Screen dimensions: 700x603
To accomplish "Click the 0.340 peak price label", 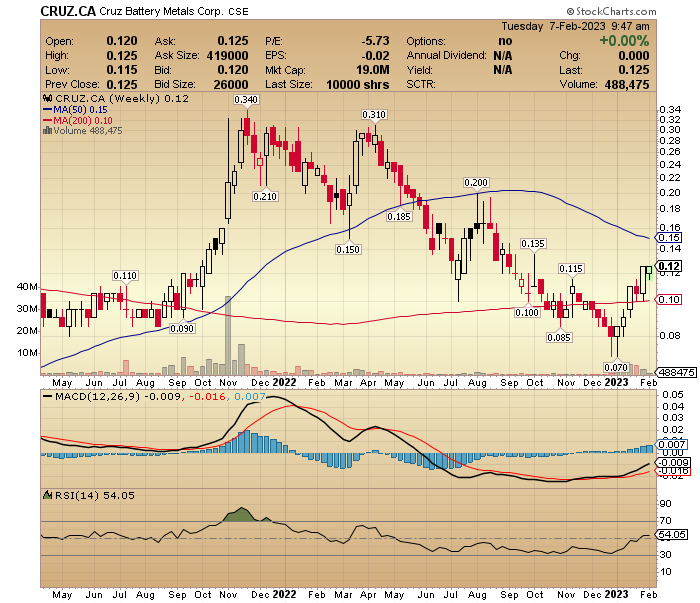I will click(246, 100).
